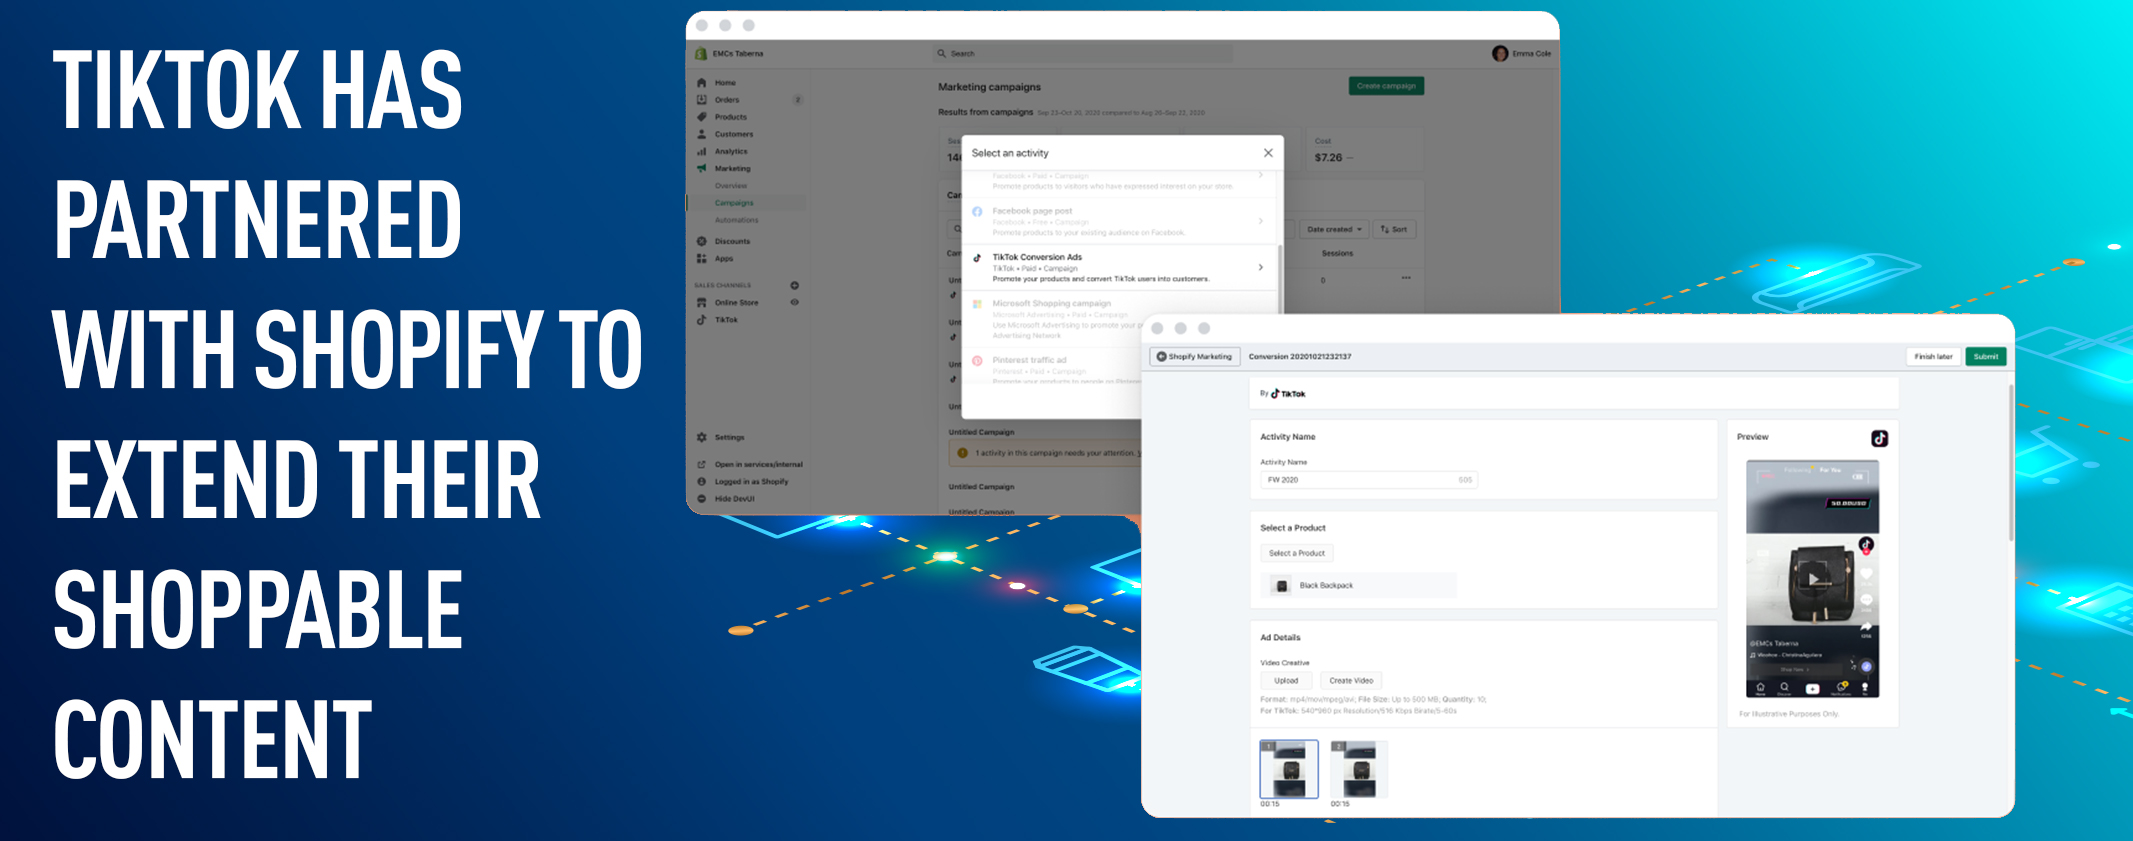Screen dimensions: 2133x841
Task: Click the heart like icon in TikTok preview
Action: click(x=1866, y=575)
